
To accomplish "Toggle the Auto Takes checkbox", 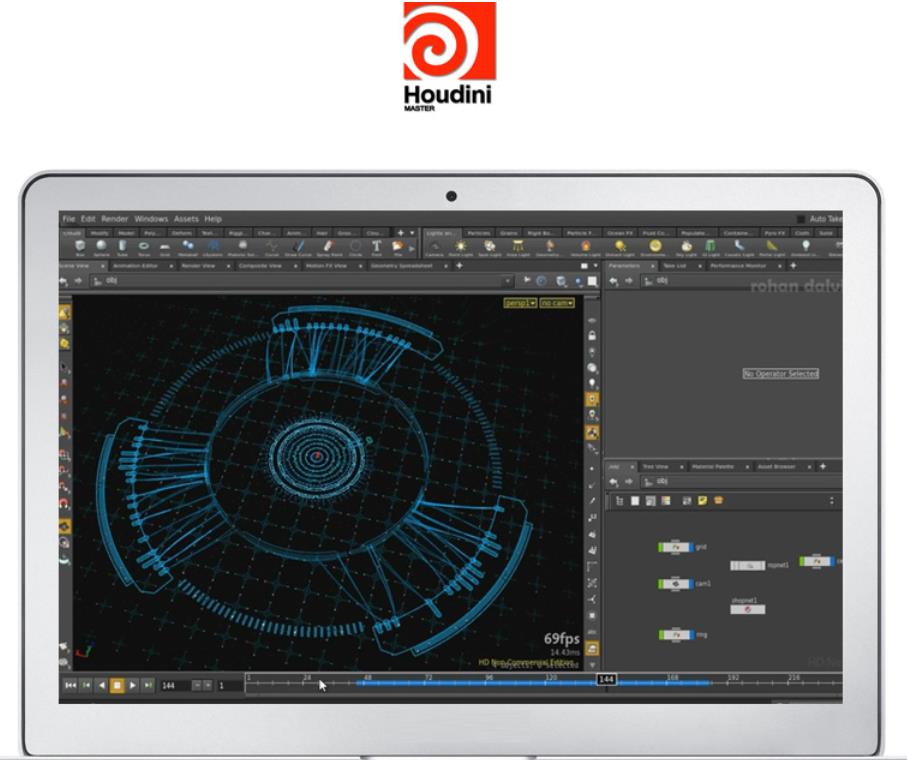I will tap(801, 219).
